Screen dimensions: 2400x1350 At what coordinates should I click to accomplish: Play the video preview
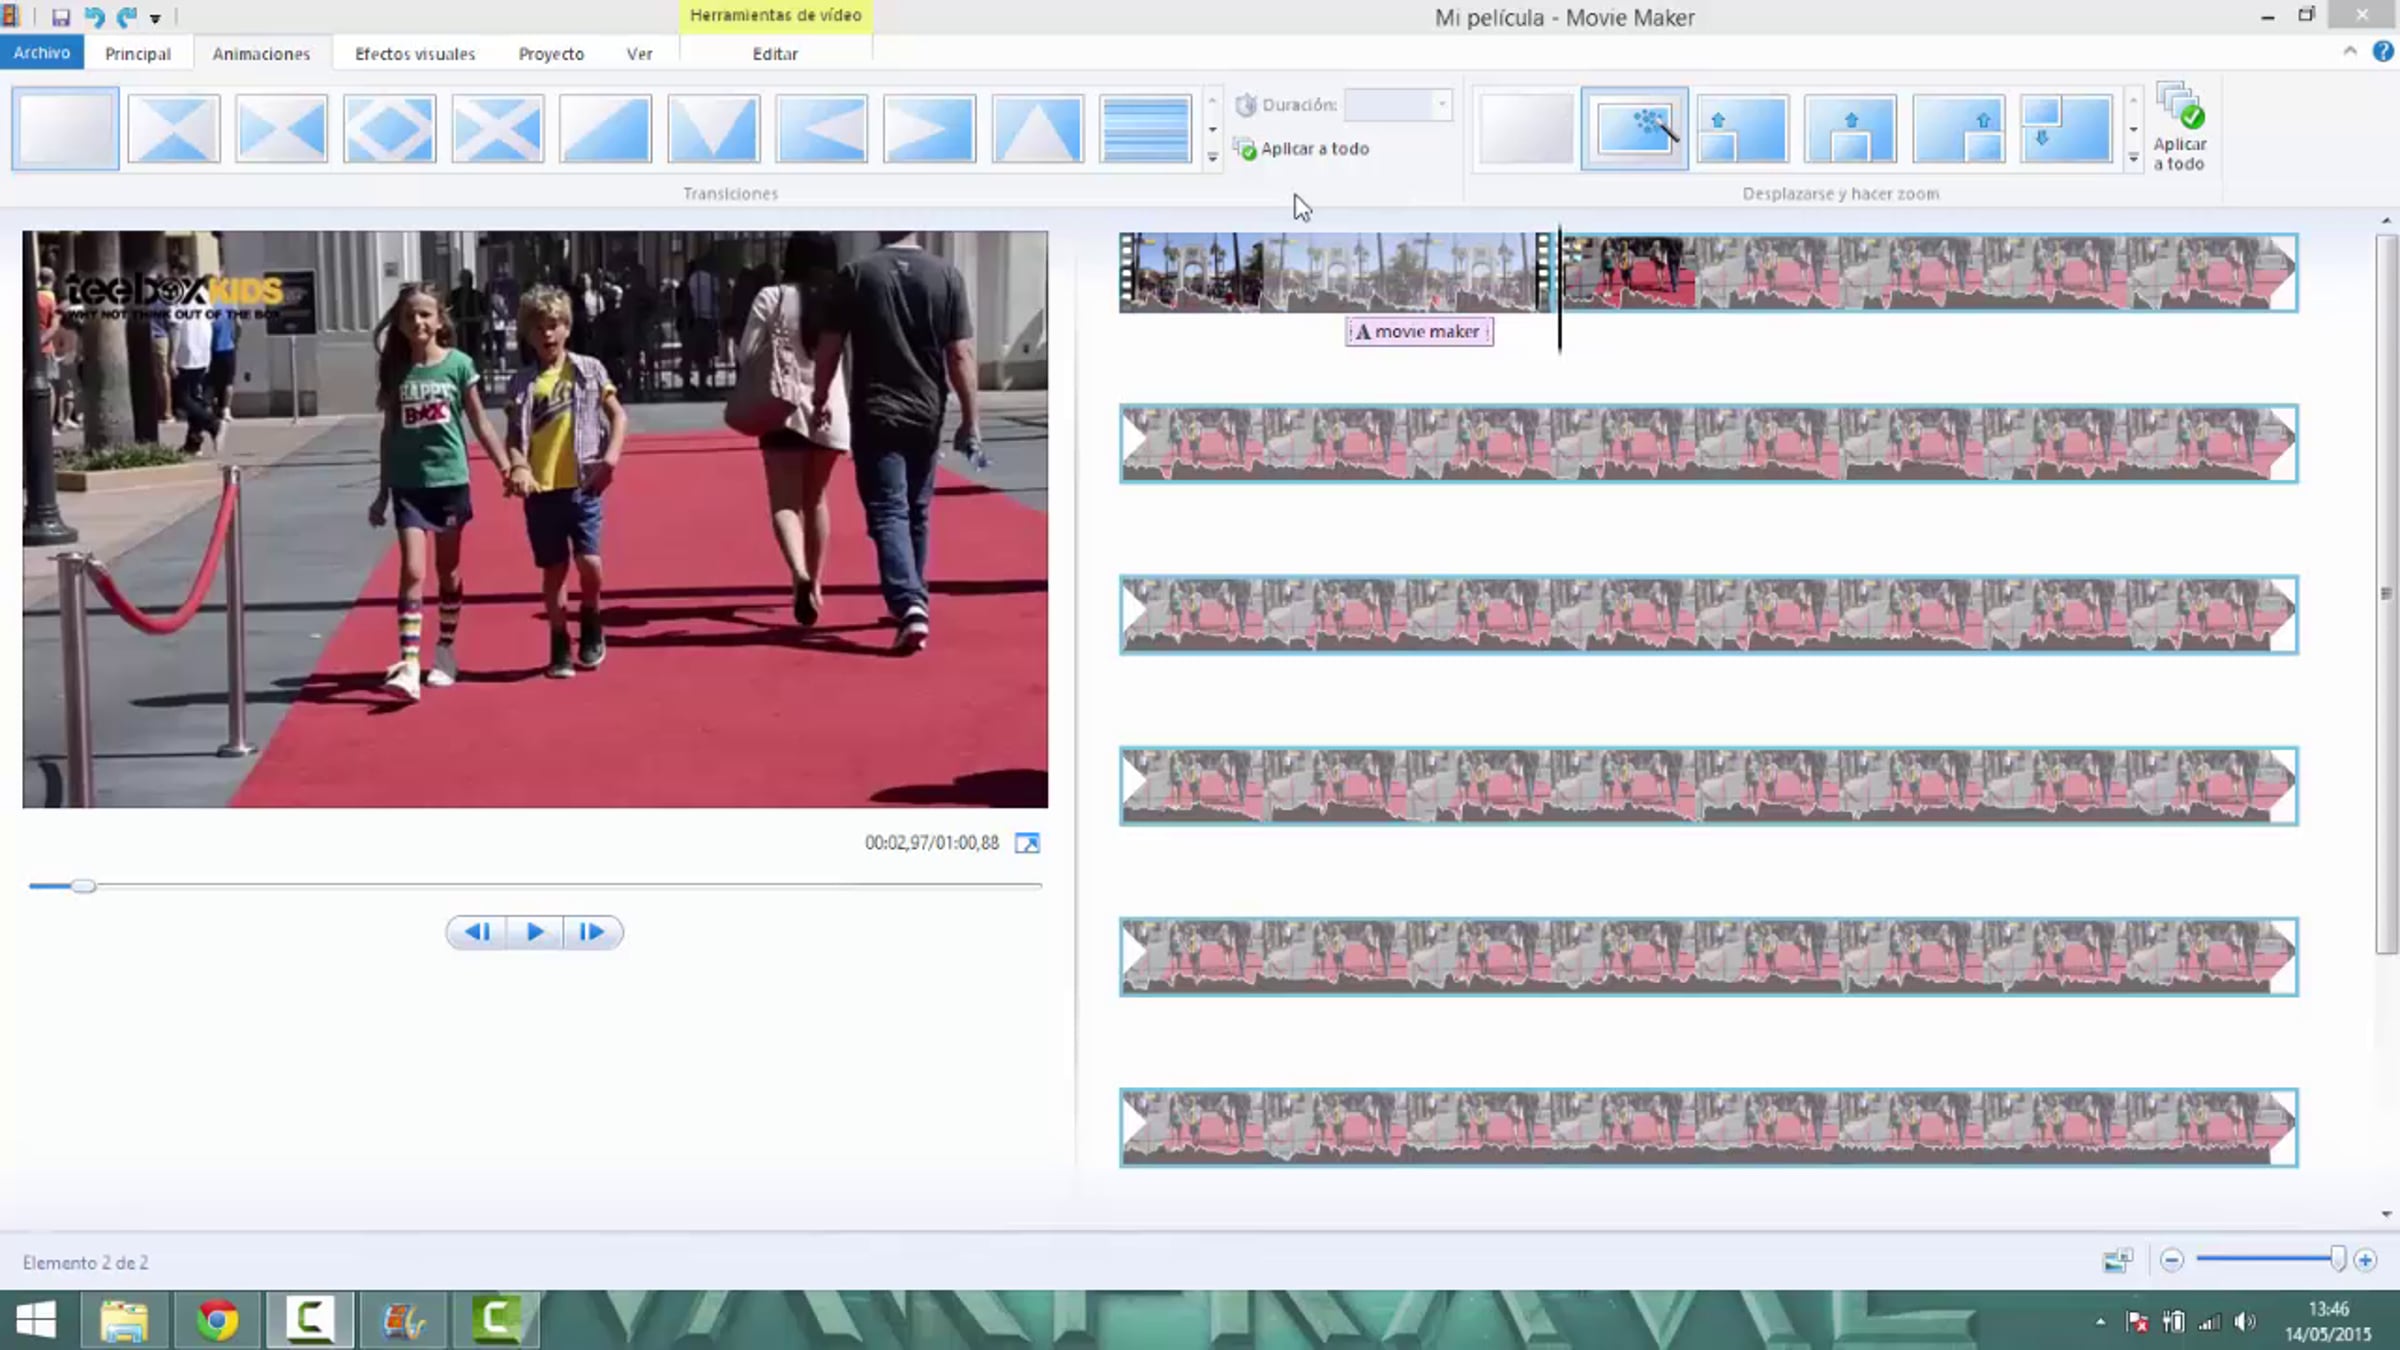click(x=535, y=932)
